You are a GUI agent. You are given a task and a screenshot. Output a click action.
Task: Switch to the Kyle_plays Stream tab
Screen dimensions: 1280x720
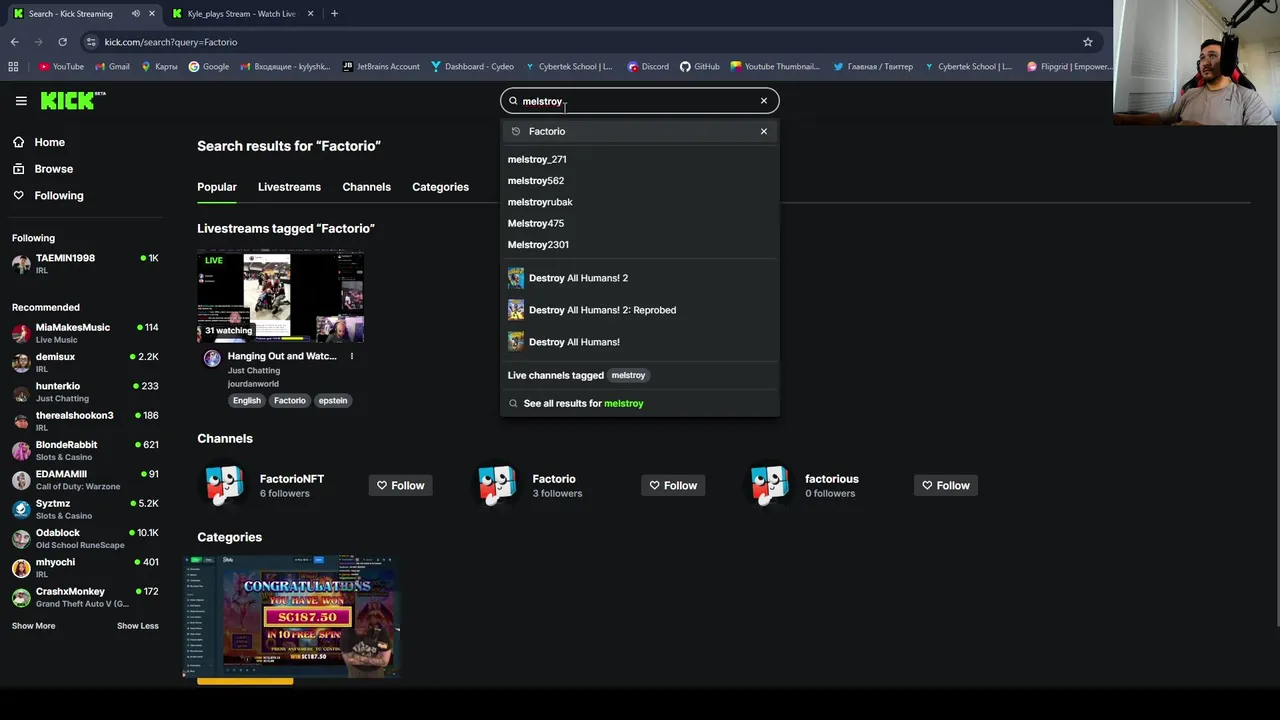(x=242, y=14)
